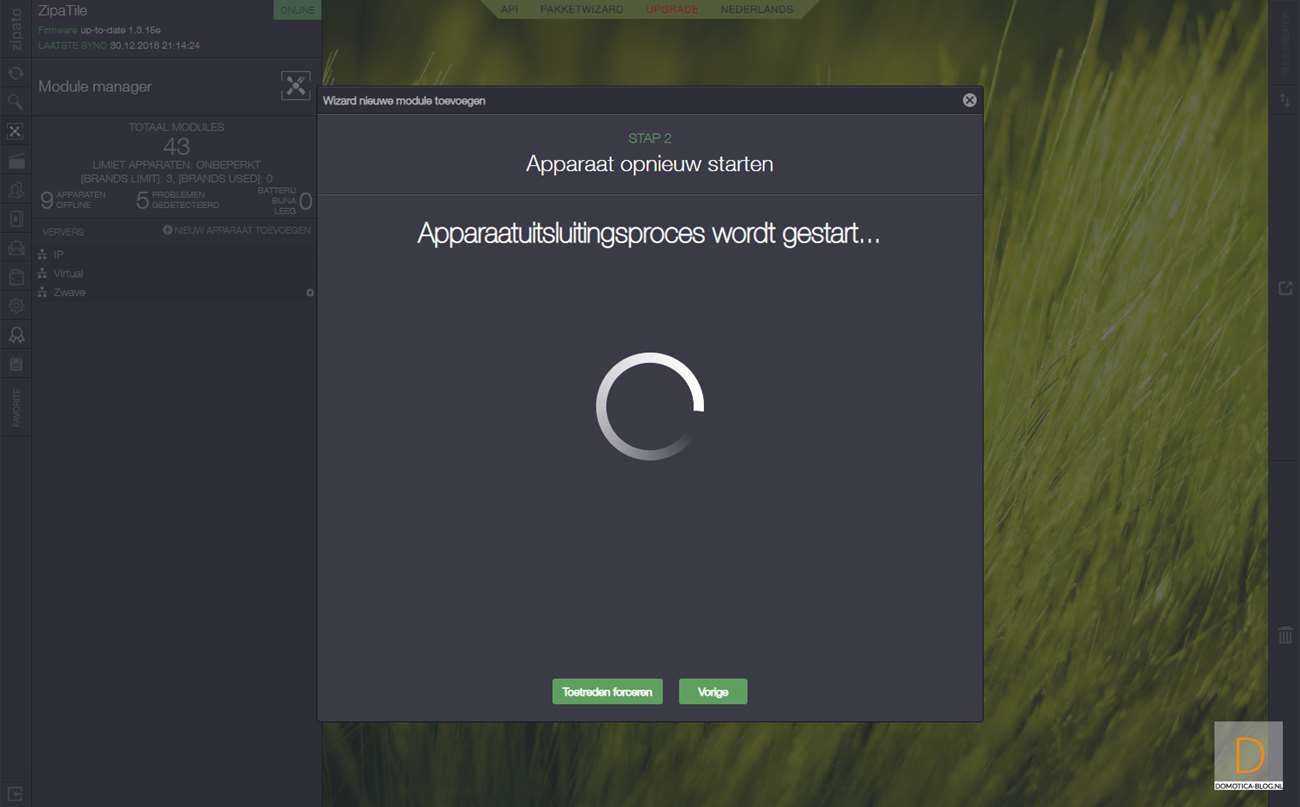Click the Stap 2 label in wizard
The image size is (1300, 807).
pyautogui.click(x=650, y=138)
